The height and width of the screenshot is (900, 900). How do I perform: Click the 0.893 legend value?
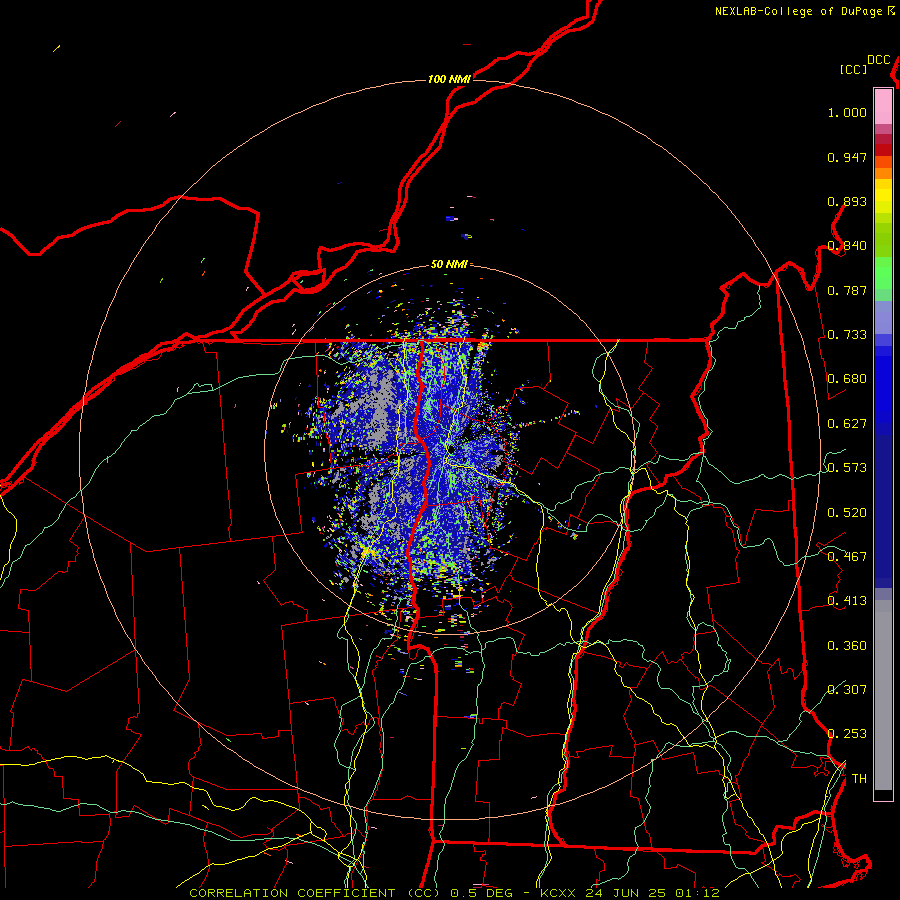[x=847, y=201]
